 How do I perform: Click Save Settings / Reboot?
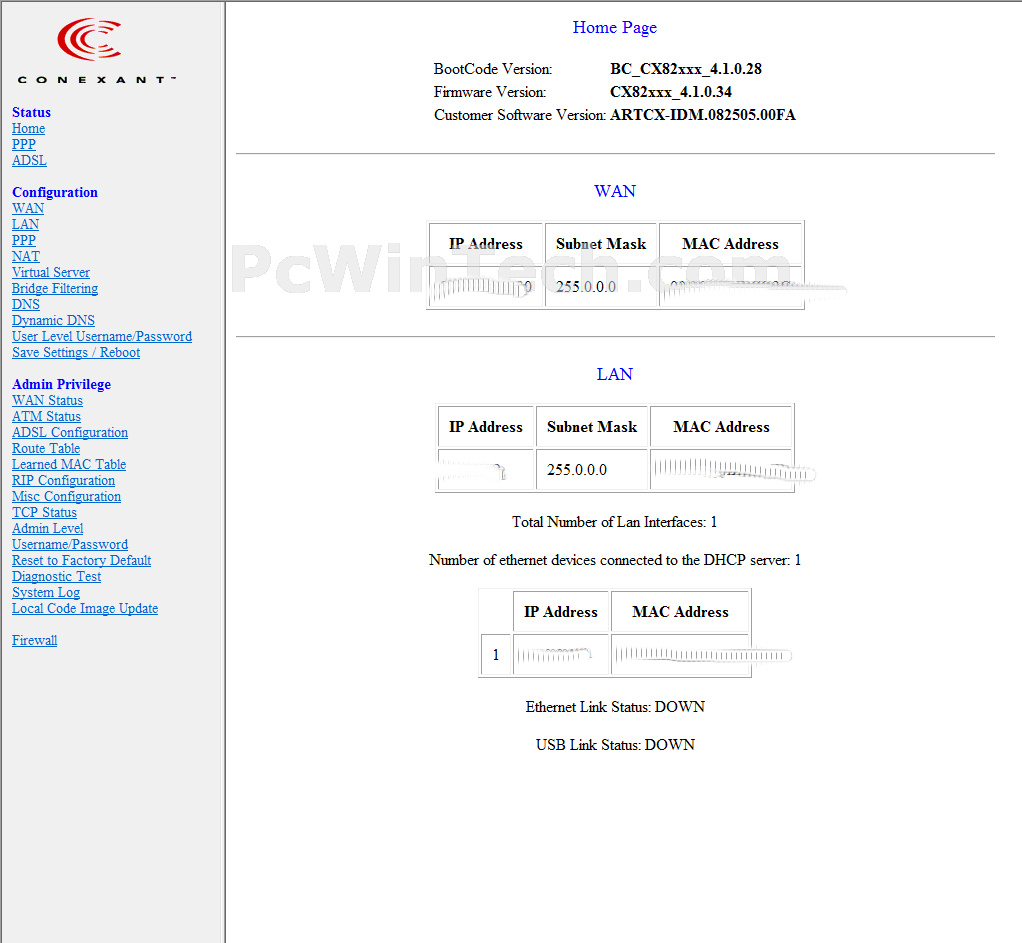click(76, 353)
